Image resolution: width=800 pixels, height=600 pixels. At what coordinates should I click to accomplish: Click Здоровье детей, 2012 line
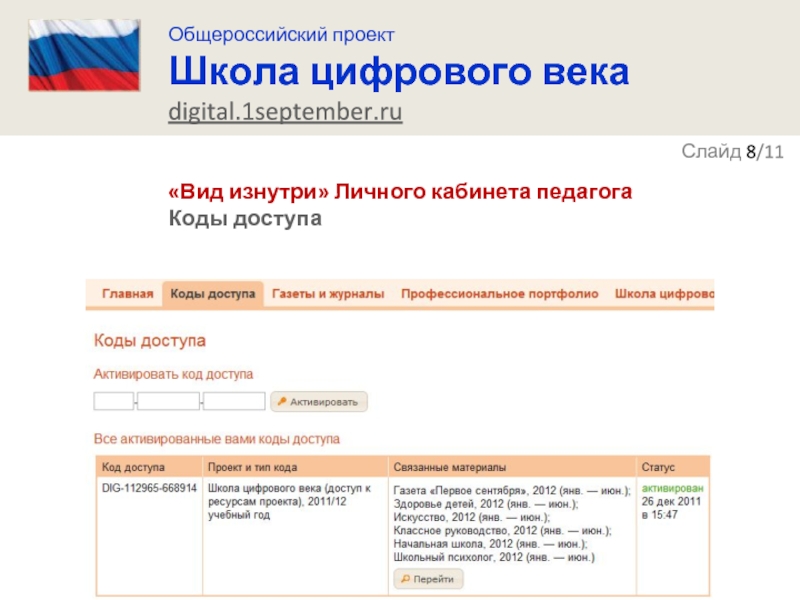click(x=486, y=504)
